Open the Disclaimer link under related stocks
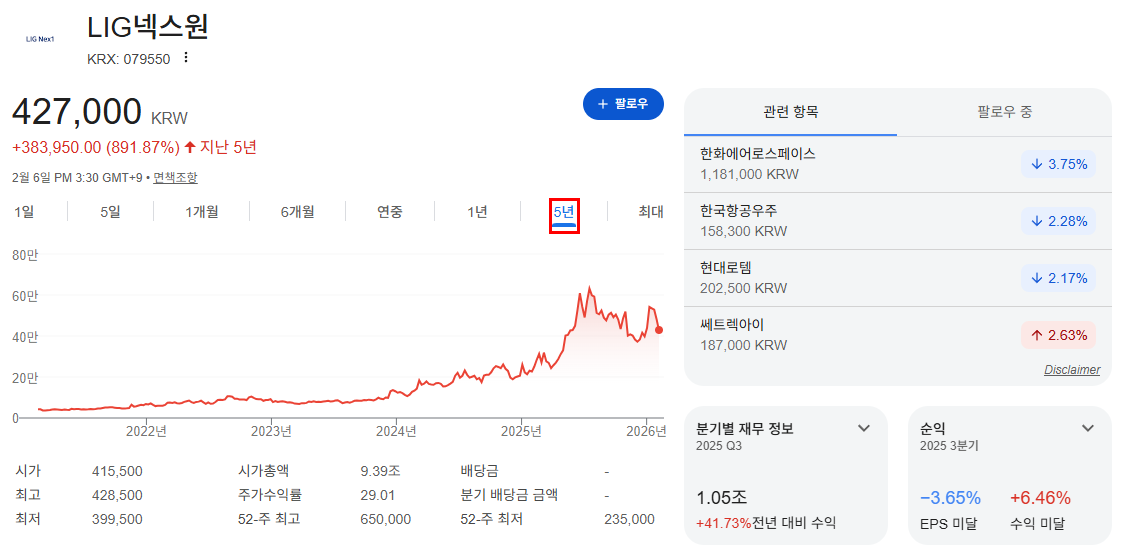The image size is (1129, 558). [1072, 370]
